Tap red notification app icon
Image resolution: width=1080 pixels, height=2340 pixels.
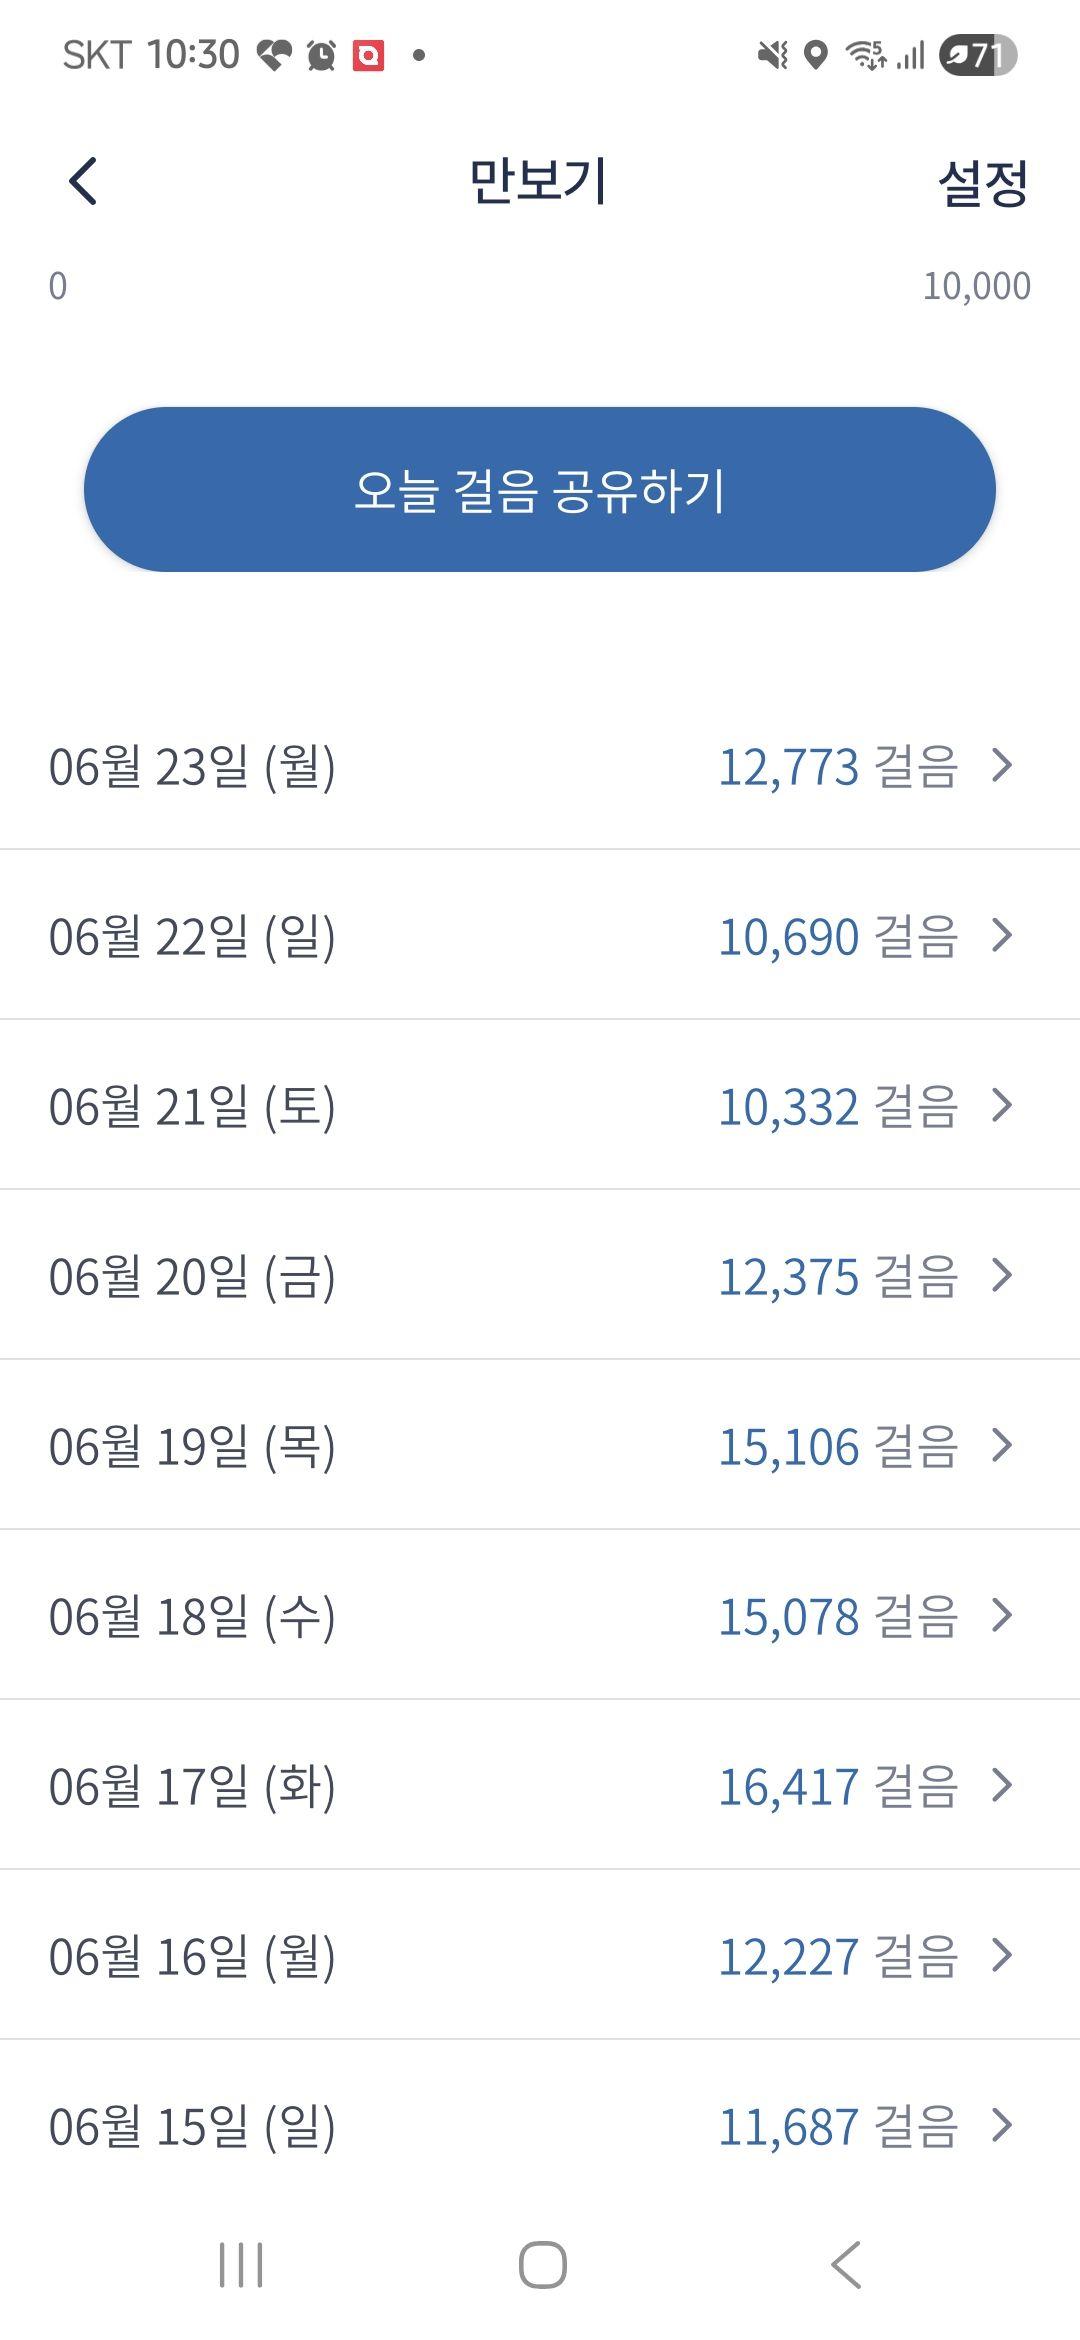coord(368,55)
